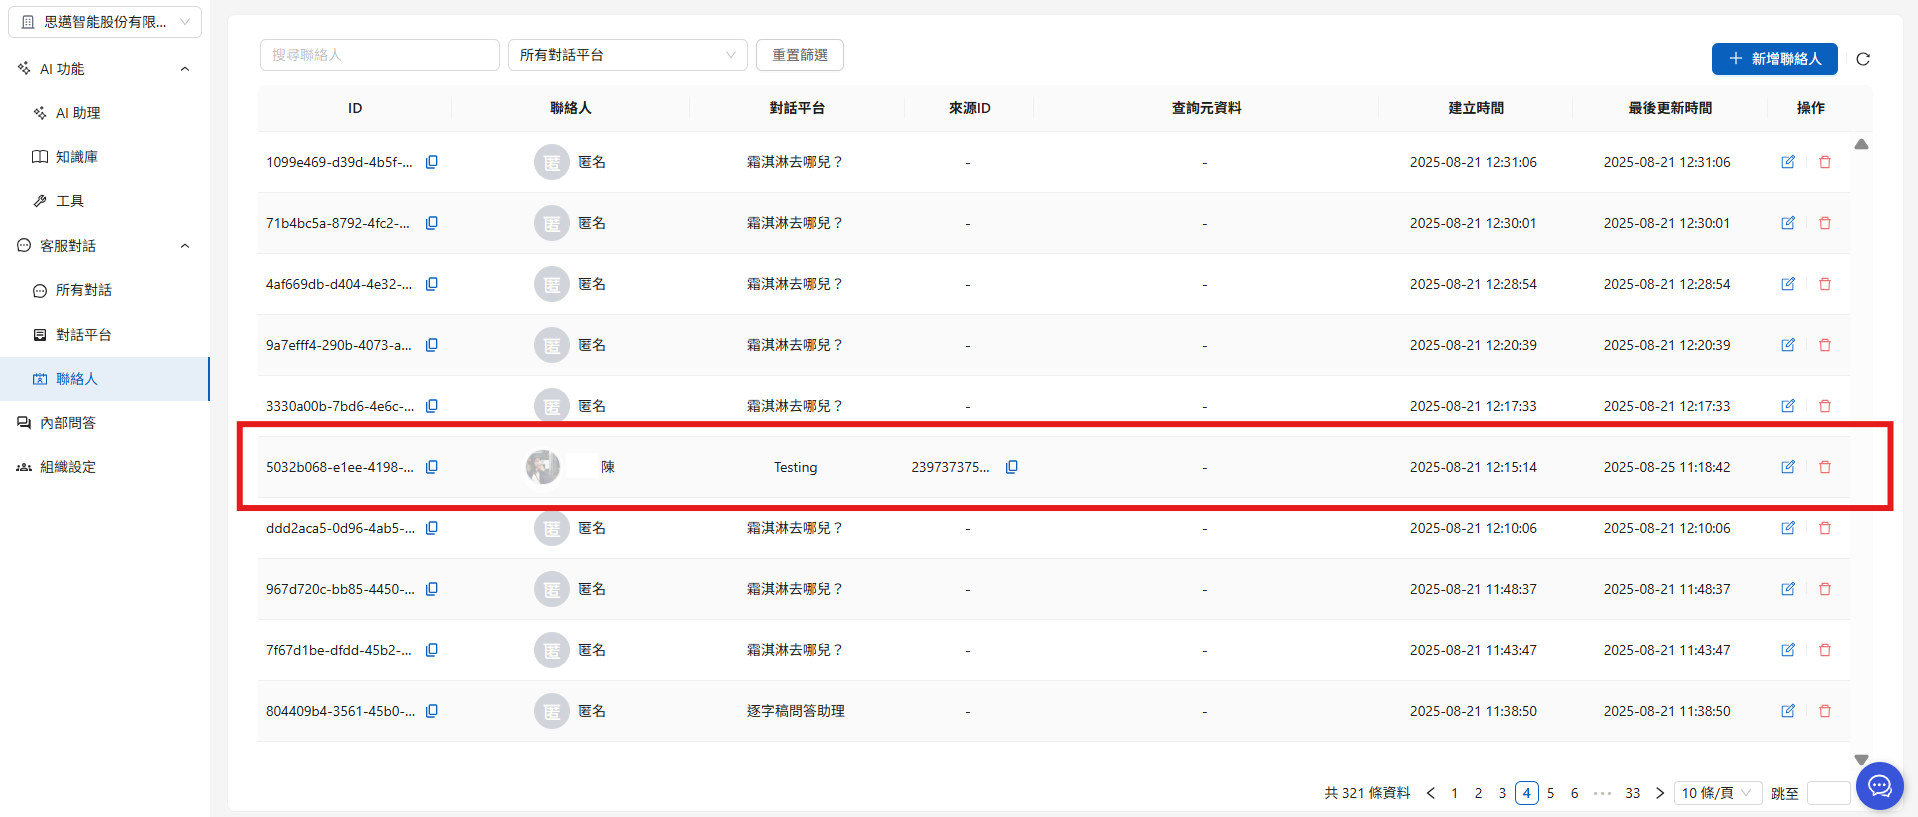Screen dimensions: 1918x817
Task: Click the 新增聯絡人 button
Action: (1774, 59)
